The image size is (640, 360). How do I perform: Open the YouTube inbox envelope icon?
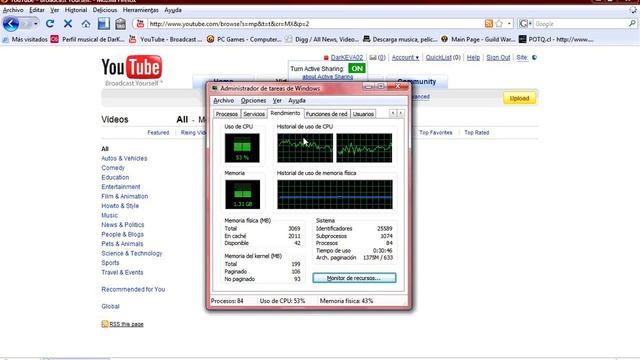[373, 58]
